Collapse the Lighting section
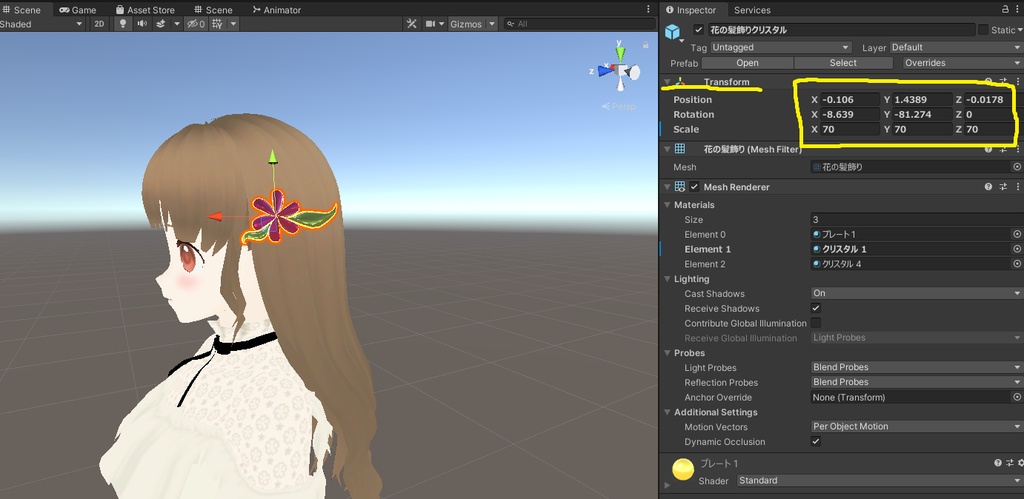This screenshot has height=499, width=1024. click(668, 279)
